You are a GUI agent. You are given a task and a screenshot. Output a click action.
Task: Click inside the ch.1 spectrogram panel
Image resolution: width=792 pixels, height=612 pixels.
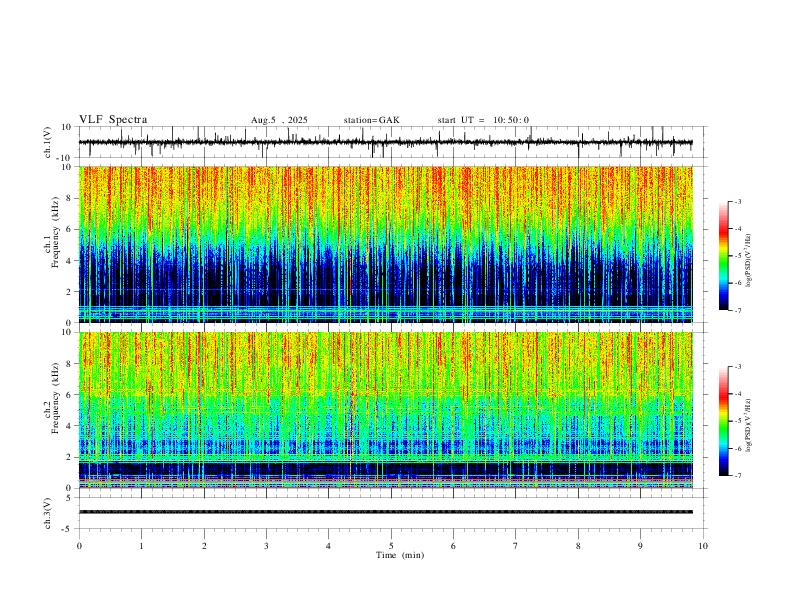(x=385, y=244)
